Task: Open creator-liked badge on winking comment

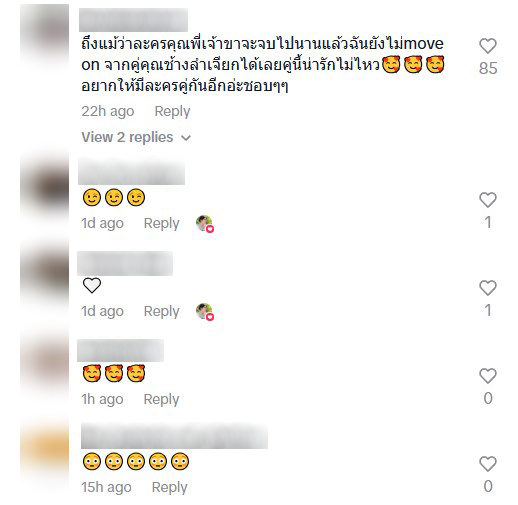Action: coord(205,224)
